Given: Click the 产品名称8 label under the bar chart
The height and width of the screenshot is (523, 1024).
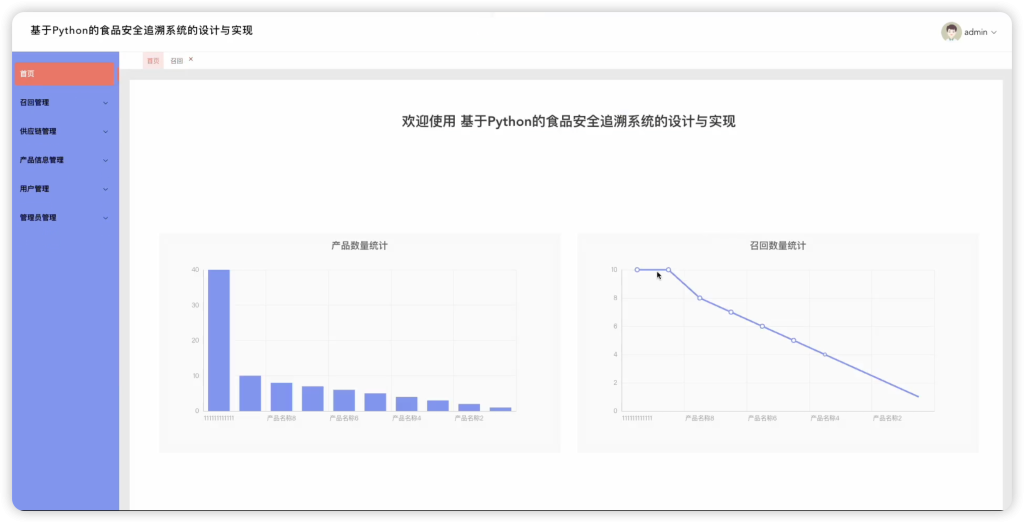Looking at the screenshot, I should pyautogui.click(x=281, y=418).
